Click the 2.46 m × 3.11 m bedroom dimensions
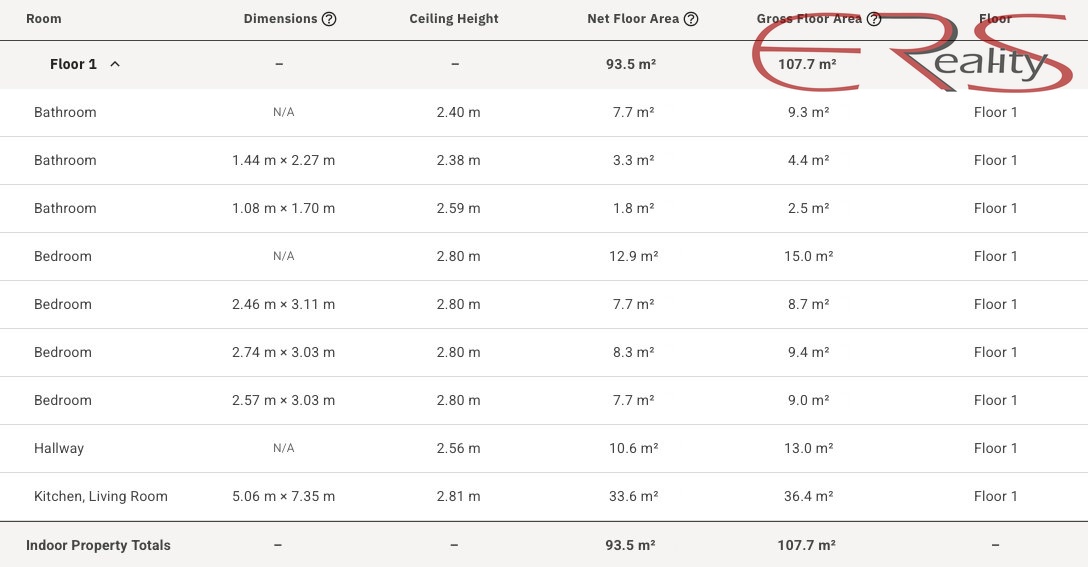1088x567 pixels. pyautogui.click(x=283, y=304)
